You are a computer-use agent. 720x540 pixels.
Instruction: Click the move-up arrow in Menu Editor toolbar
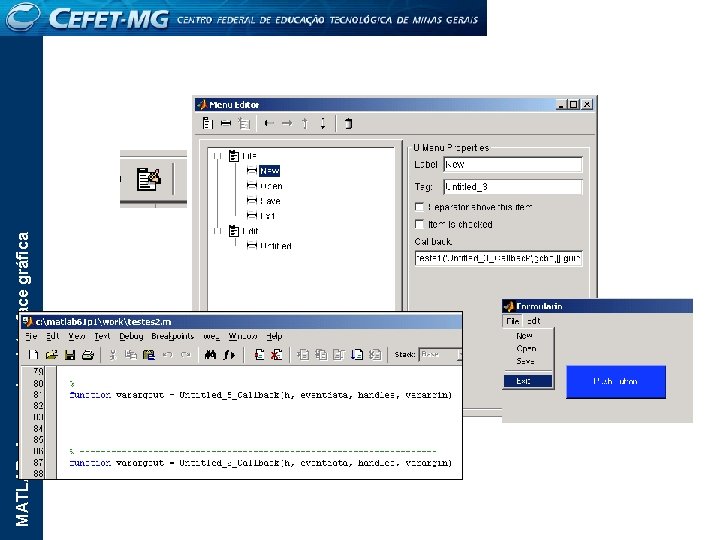coord(305,123)
